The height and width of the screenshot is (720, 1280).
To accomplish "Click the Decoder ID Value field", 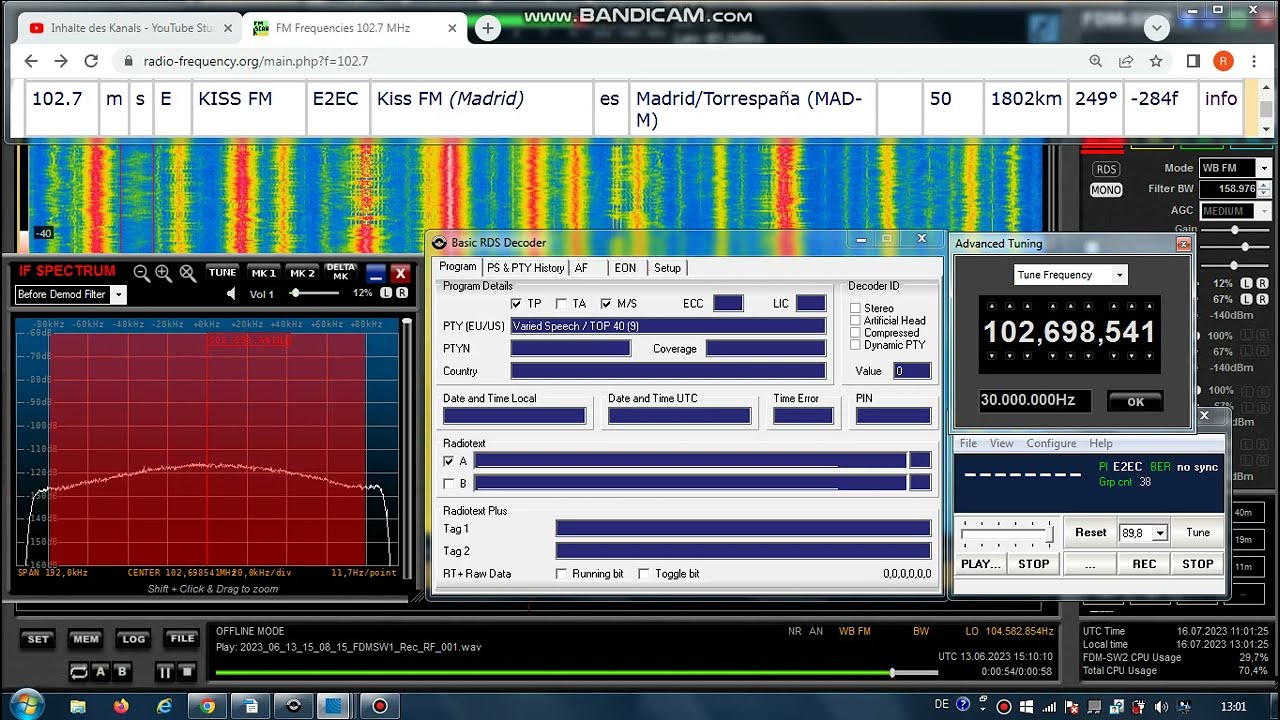I will tap(912, 371).
